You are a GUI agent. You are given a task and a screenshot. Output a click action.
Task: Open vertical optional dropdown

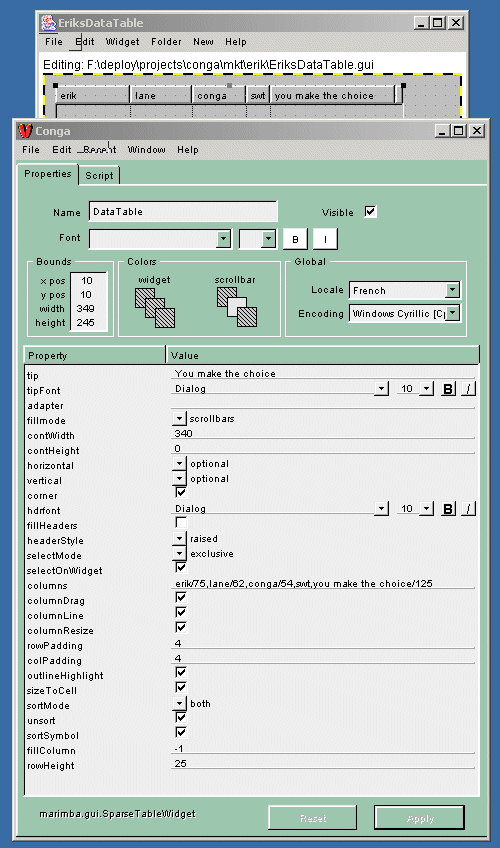(179, 479)
